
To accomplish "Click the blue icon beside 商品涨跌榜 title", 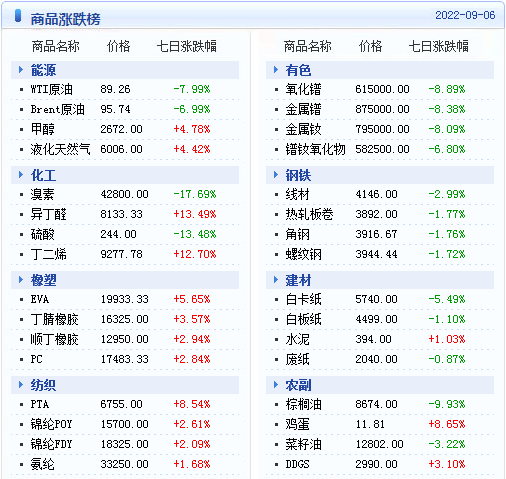I will click(x=18, y=16).
